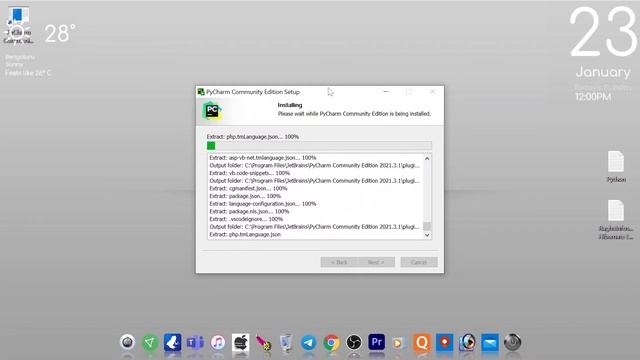Open the blue record-dot dock app
The height and width of the screenshot is (360, 640).
pyautogui.click(x=444, y=342)
